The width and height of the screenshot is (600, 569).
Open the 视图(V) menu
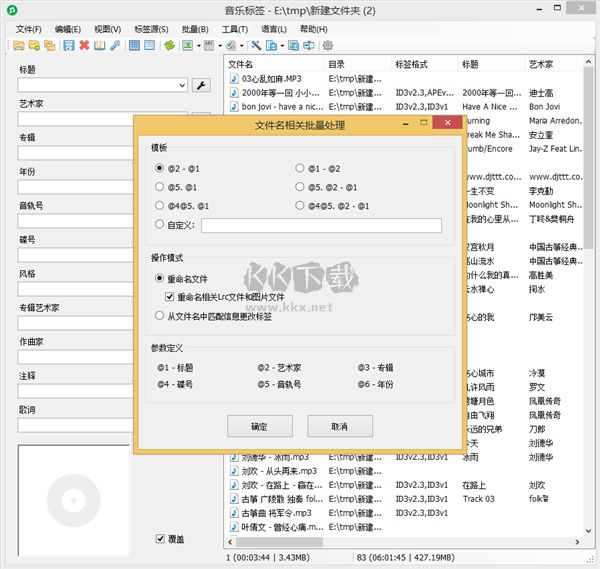pos(108,29)
